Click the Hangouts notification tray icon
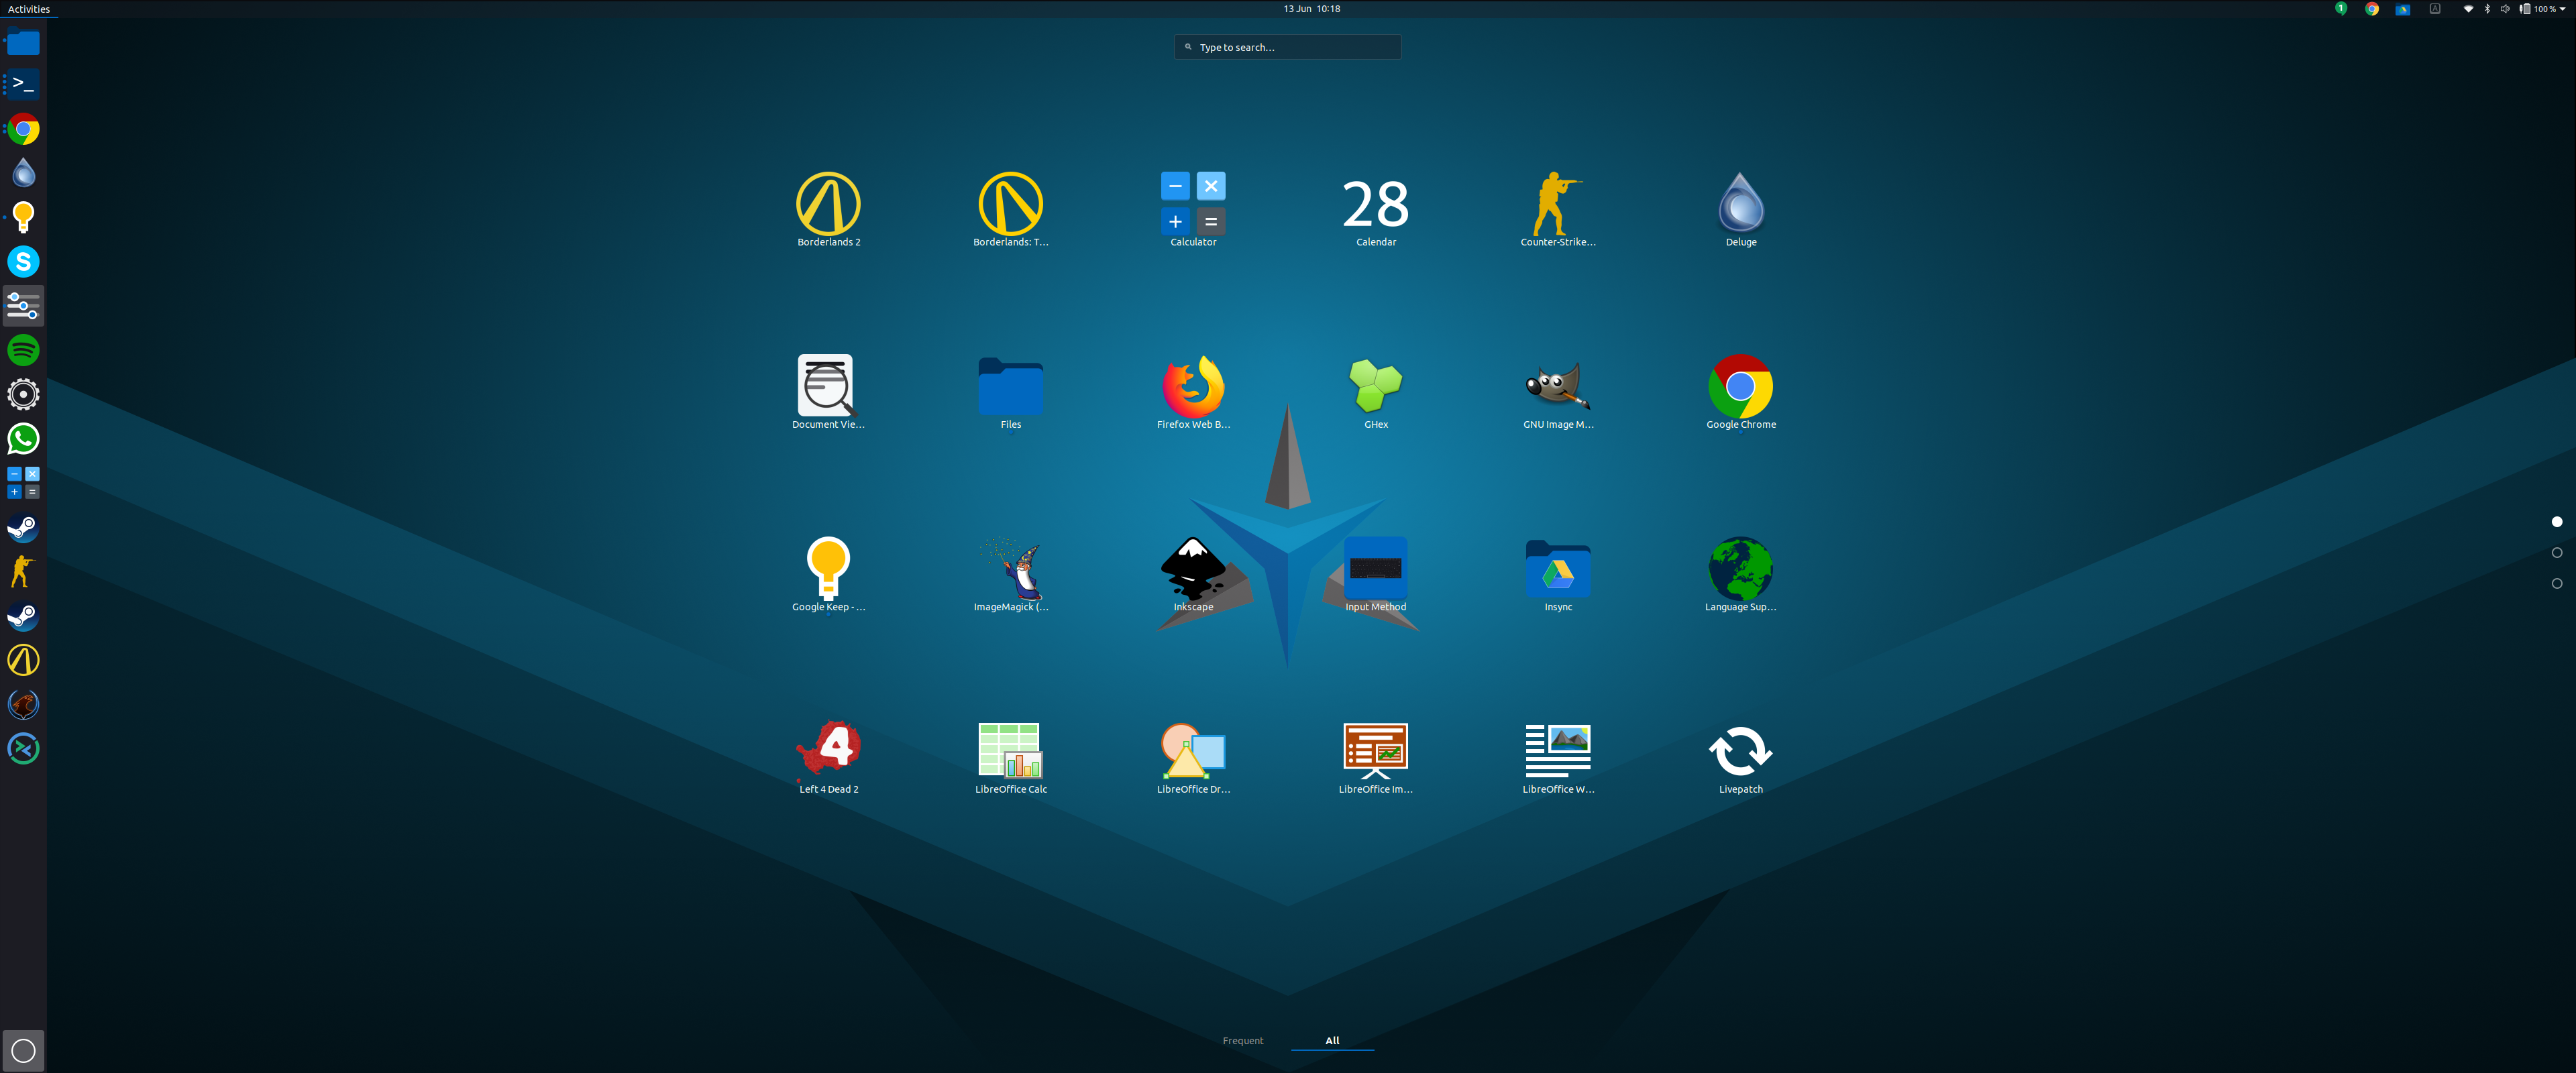The height and width of the screenshot is (1073, 2576). click(2340, 9)
